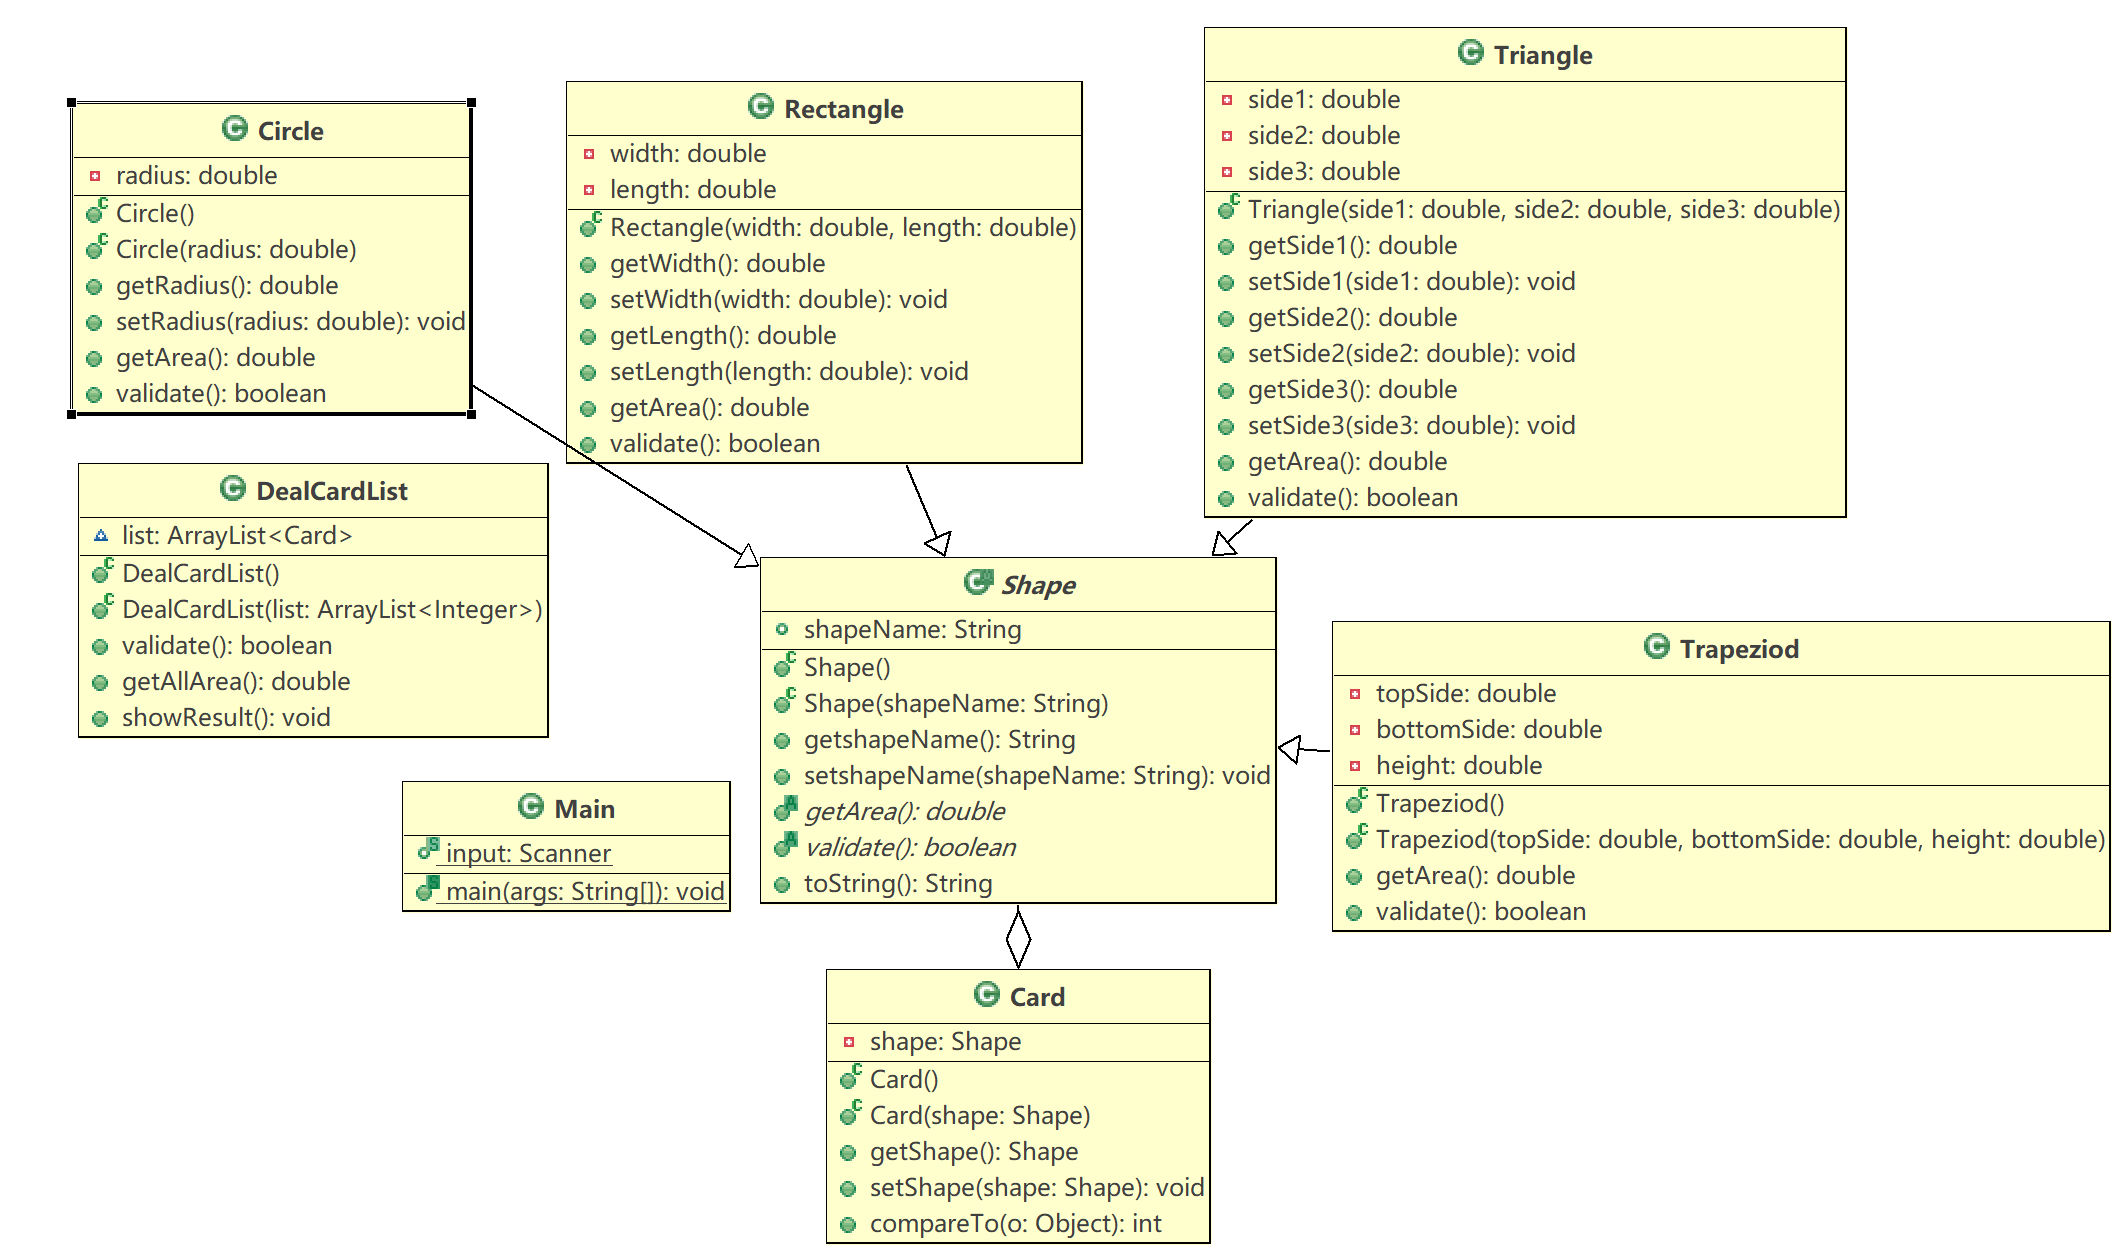
Task: Click the abstract Shape class icon
Action: click(x=978, y=583)
